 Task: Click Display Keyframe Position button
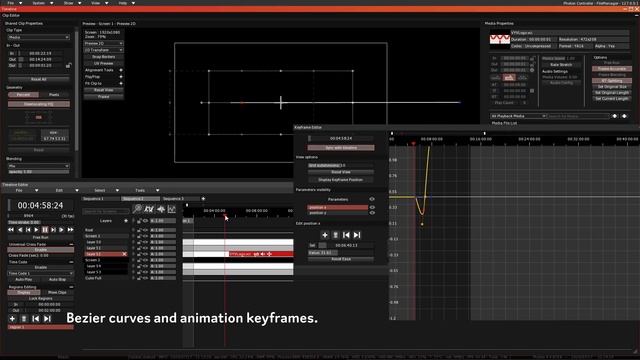(x=340, y=180)
